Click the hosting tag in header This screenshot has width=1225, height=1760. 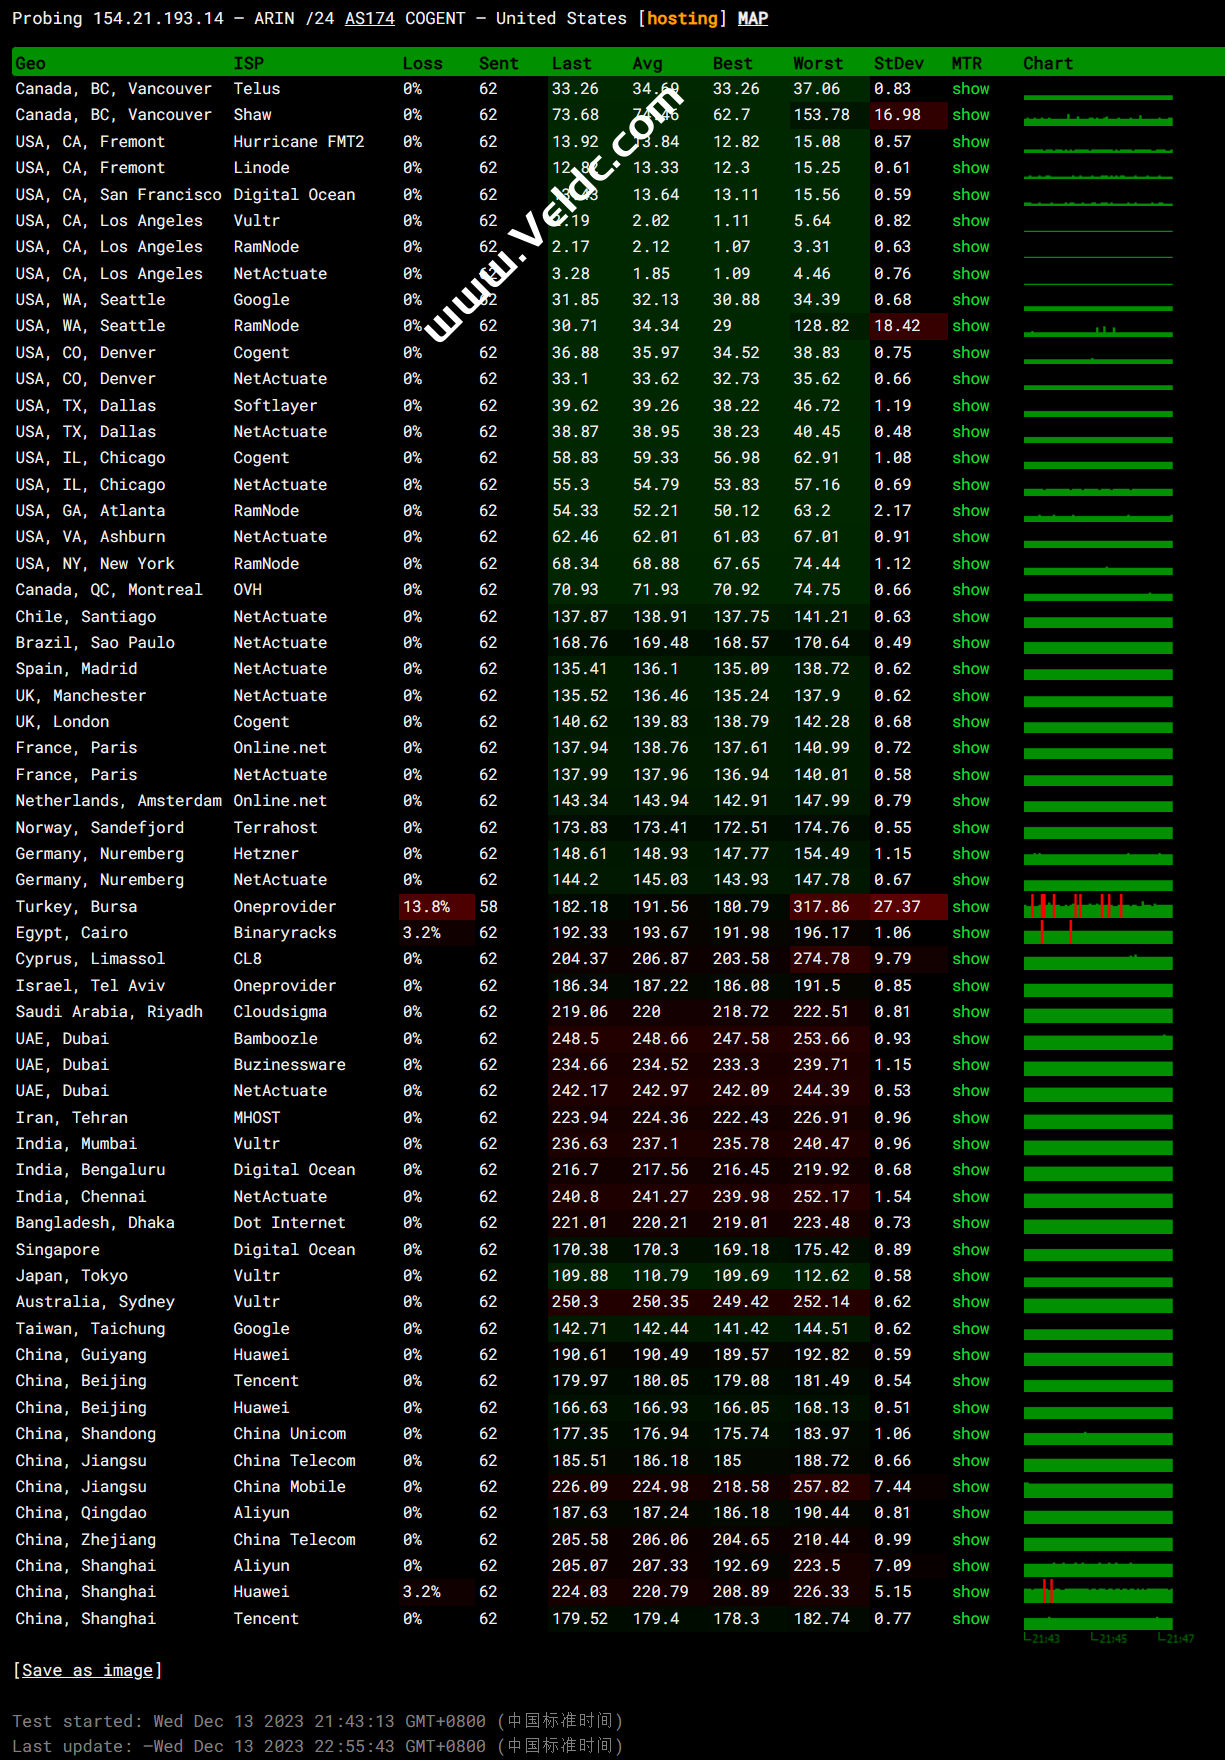click(x=682, y=18)
